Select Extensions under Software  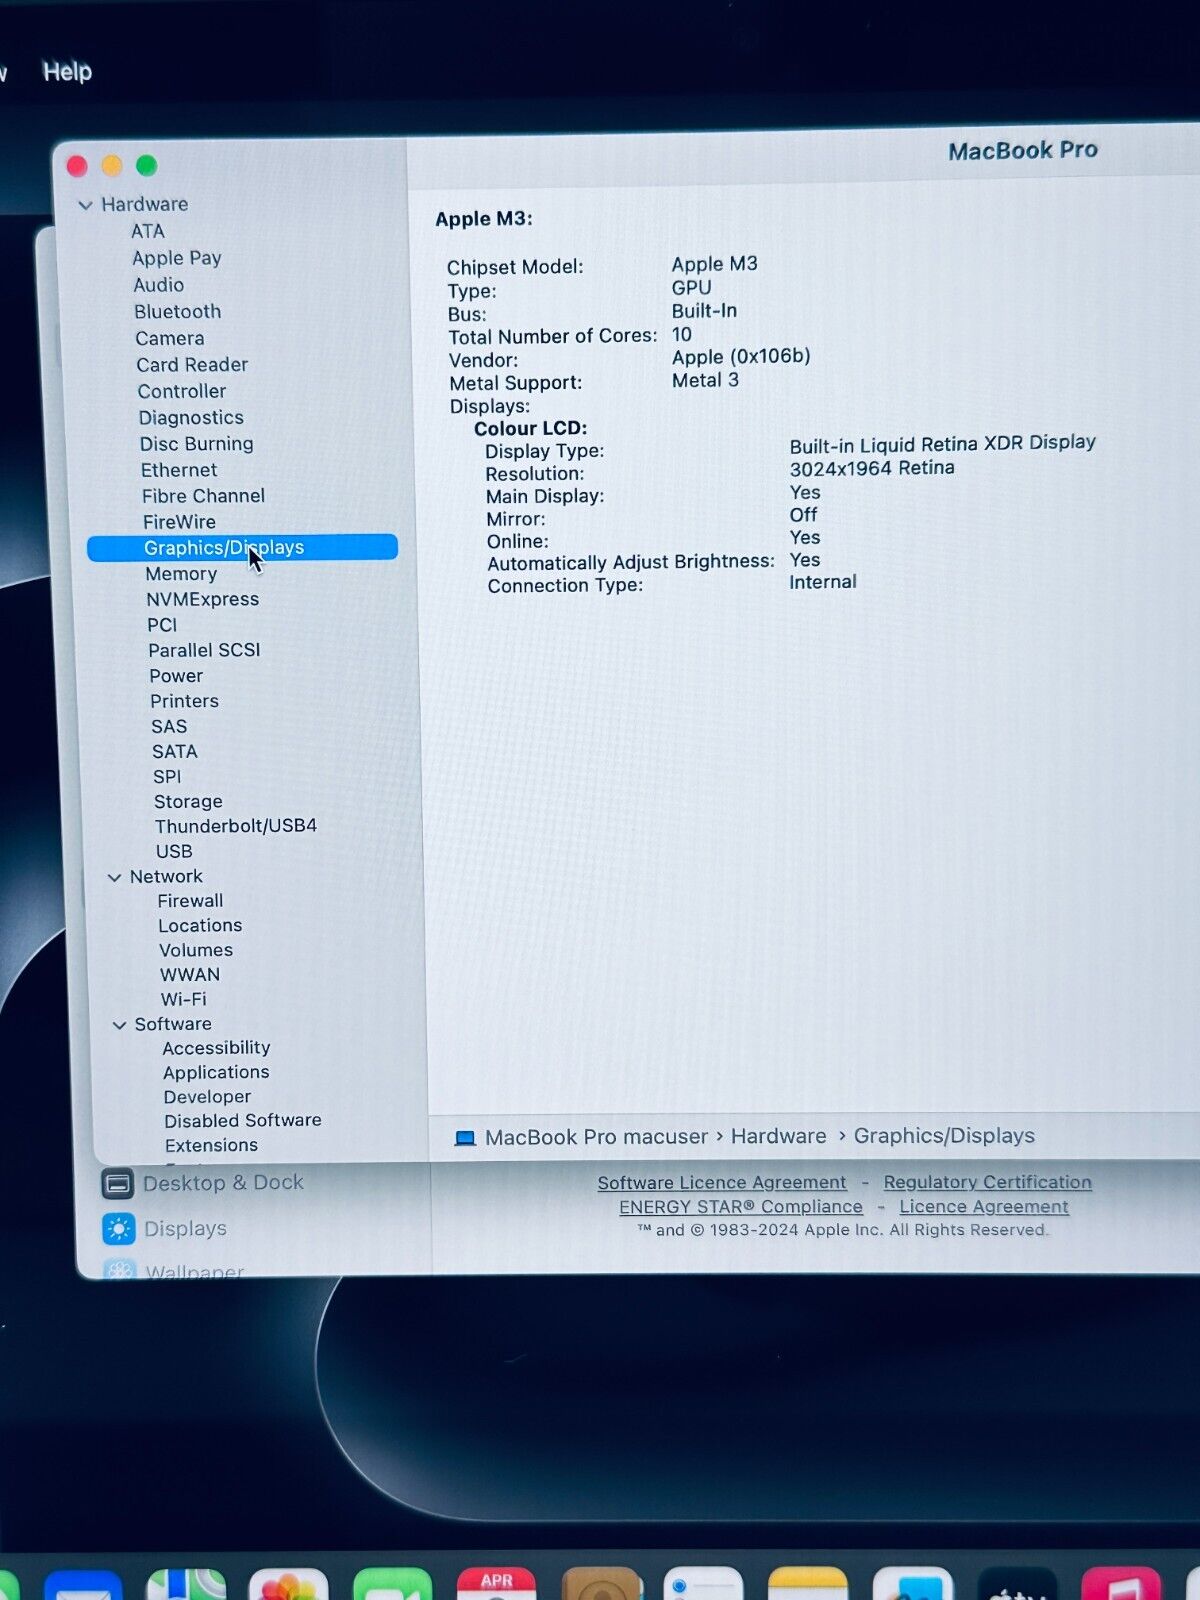[211, 1146]
